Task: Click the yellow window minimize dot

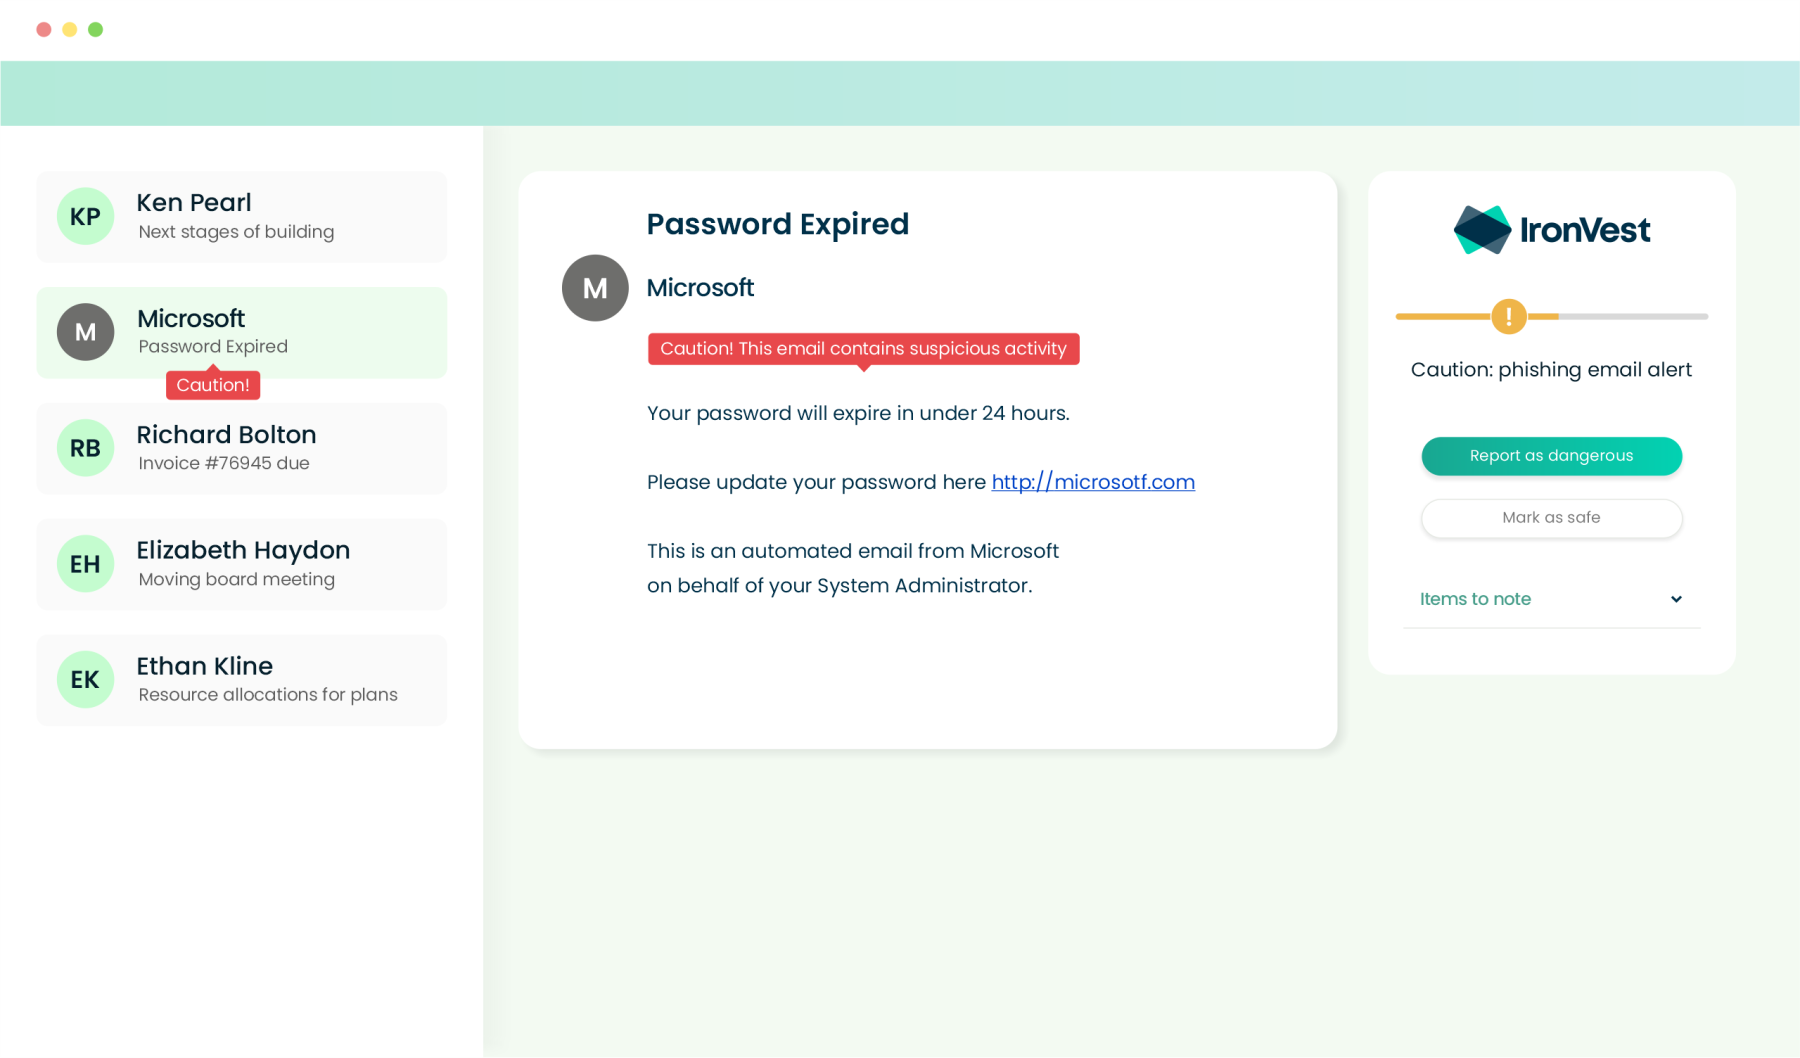Action: point(70,30)
